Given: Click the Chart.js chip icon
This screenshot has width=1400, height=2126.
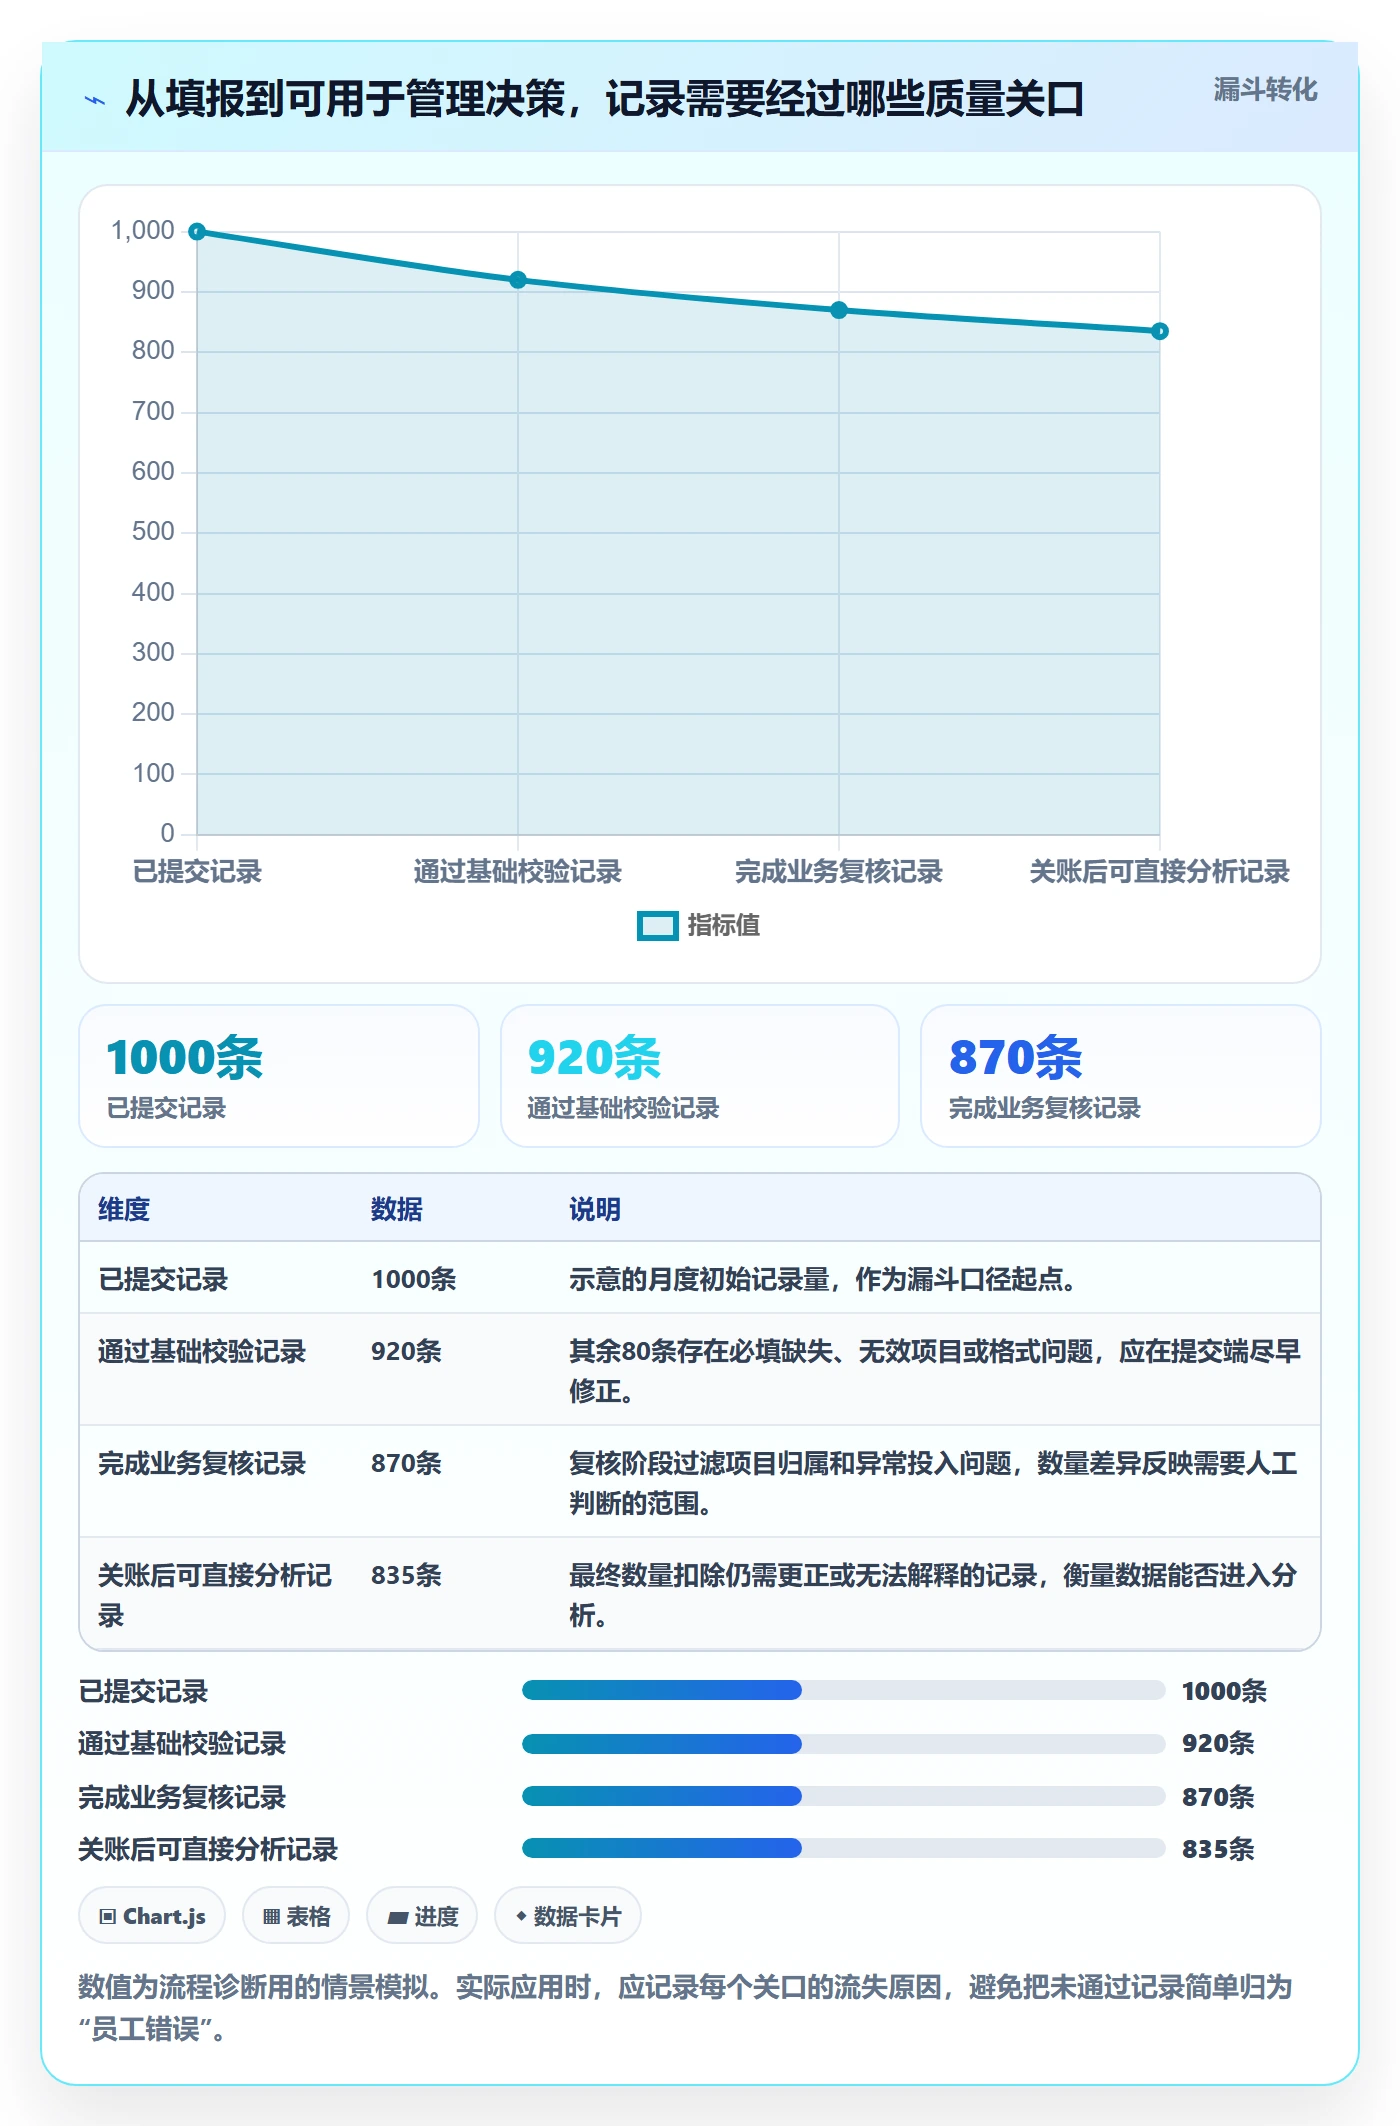Looking at the screenshot, I should point(108,1916).
